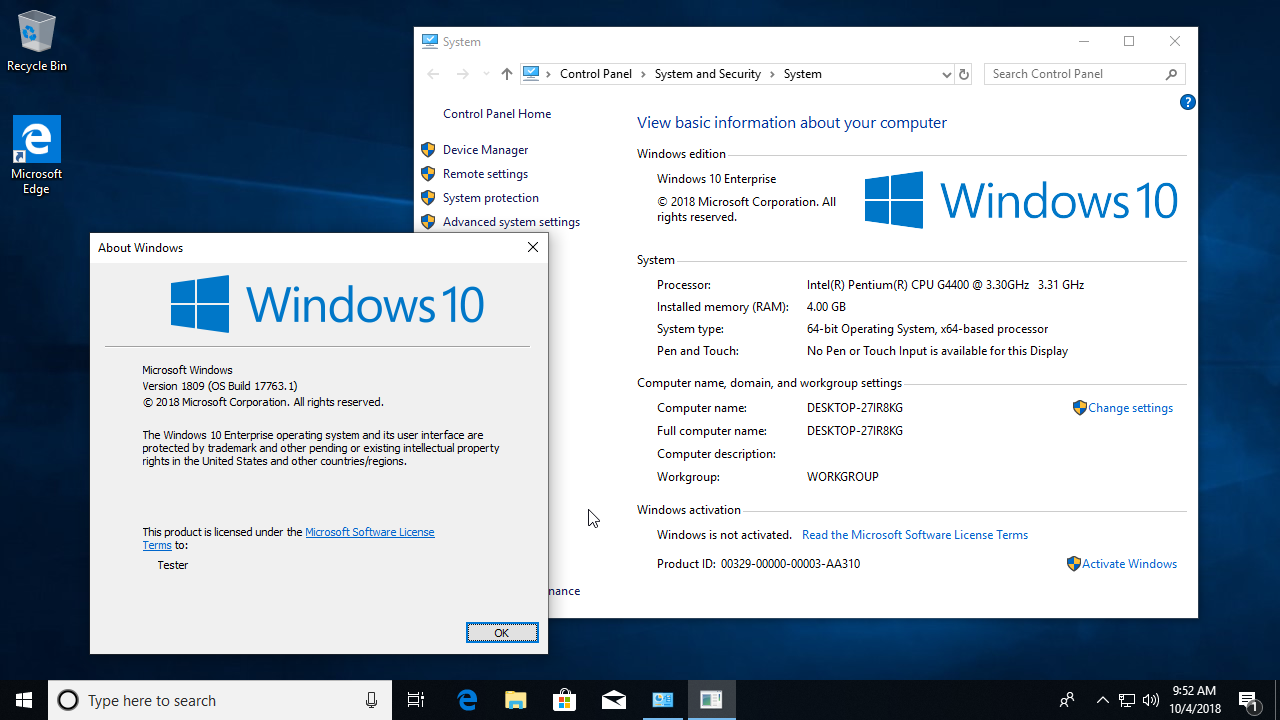
Task: Select the System breadcrumb item
Action: 802,74
